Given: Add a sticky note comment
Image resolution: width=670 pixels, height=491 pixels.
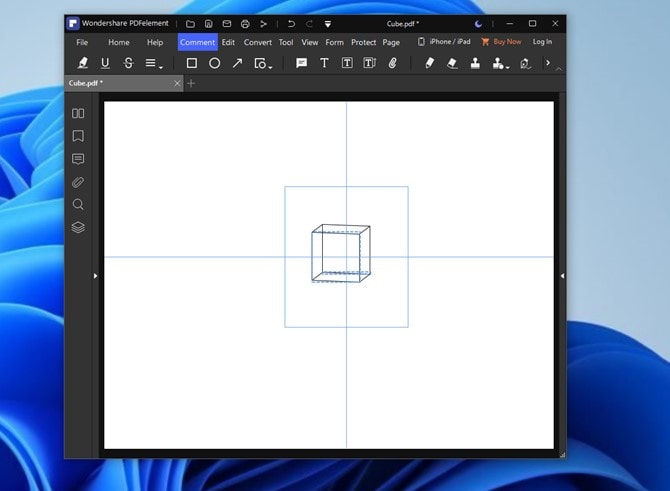Looking at the screenshot, I should [x=301, y=63].
